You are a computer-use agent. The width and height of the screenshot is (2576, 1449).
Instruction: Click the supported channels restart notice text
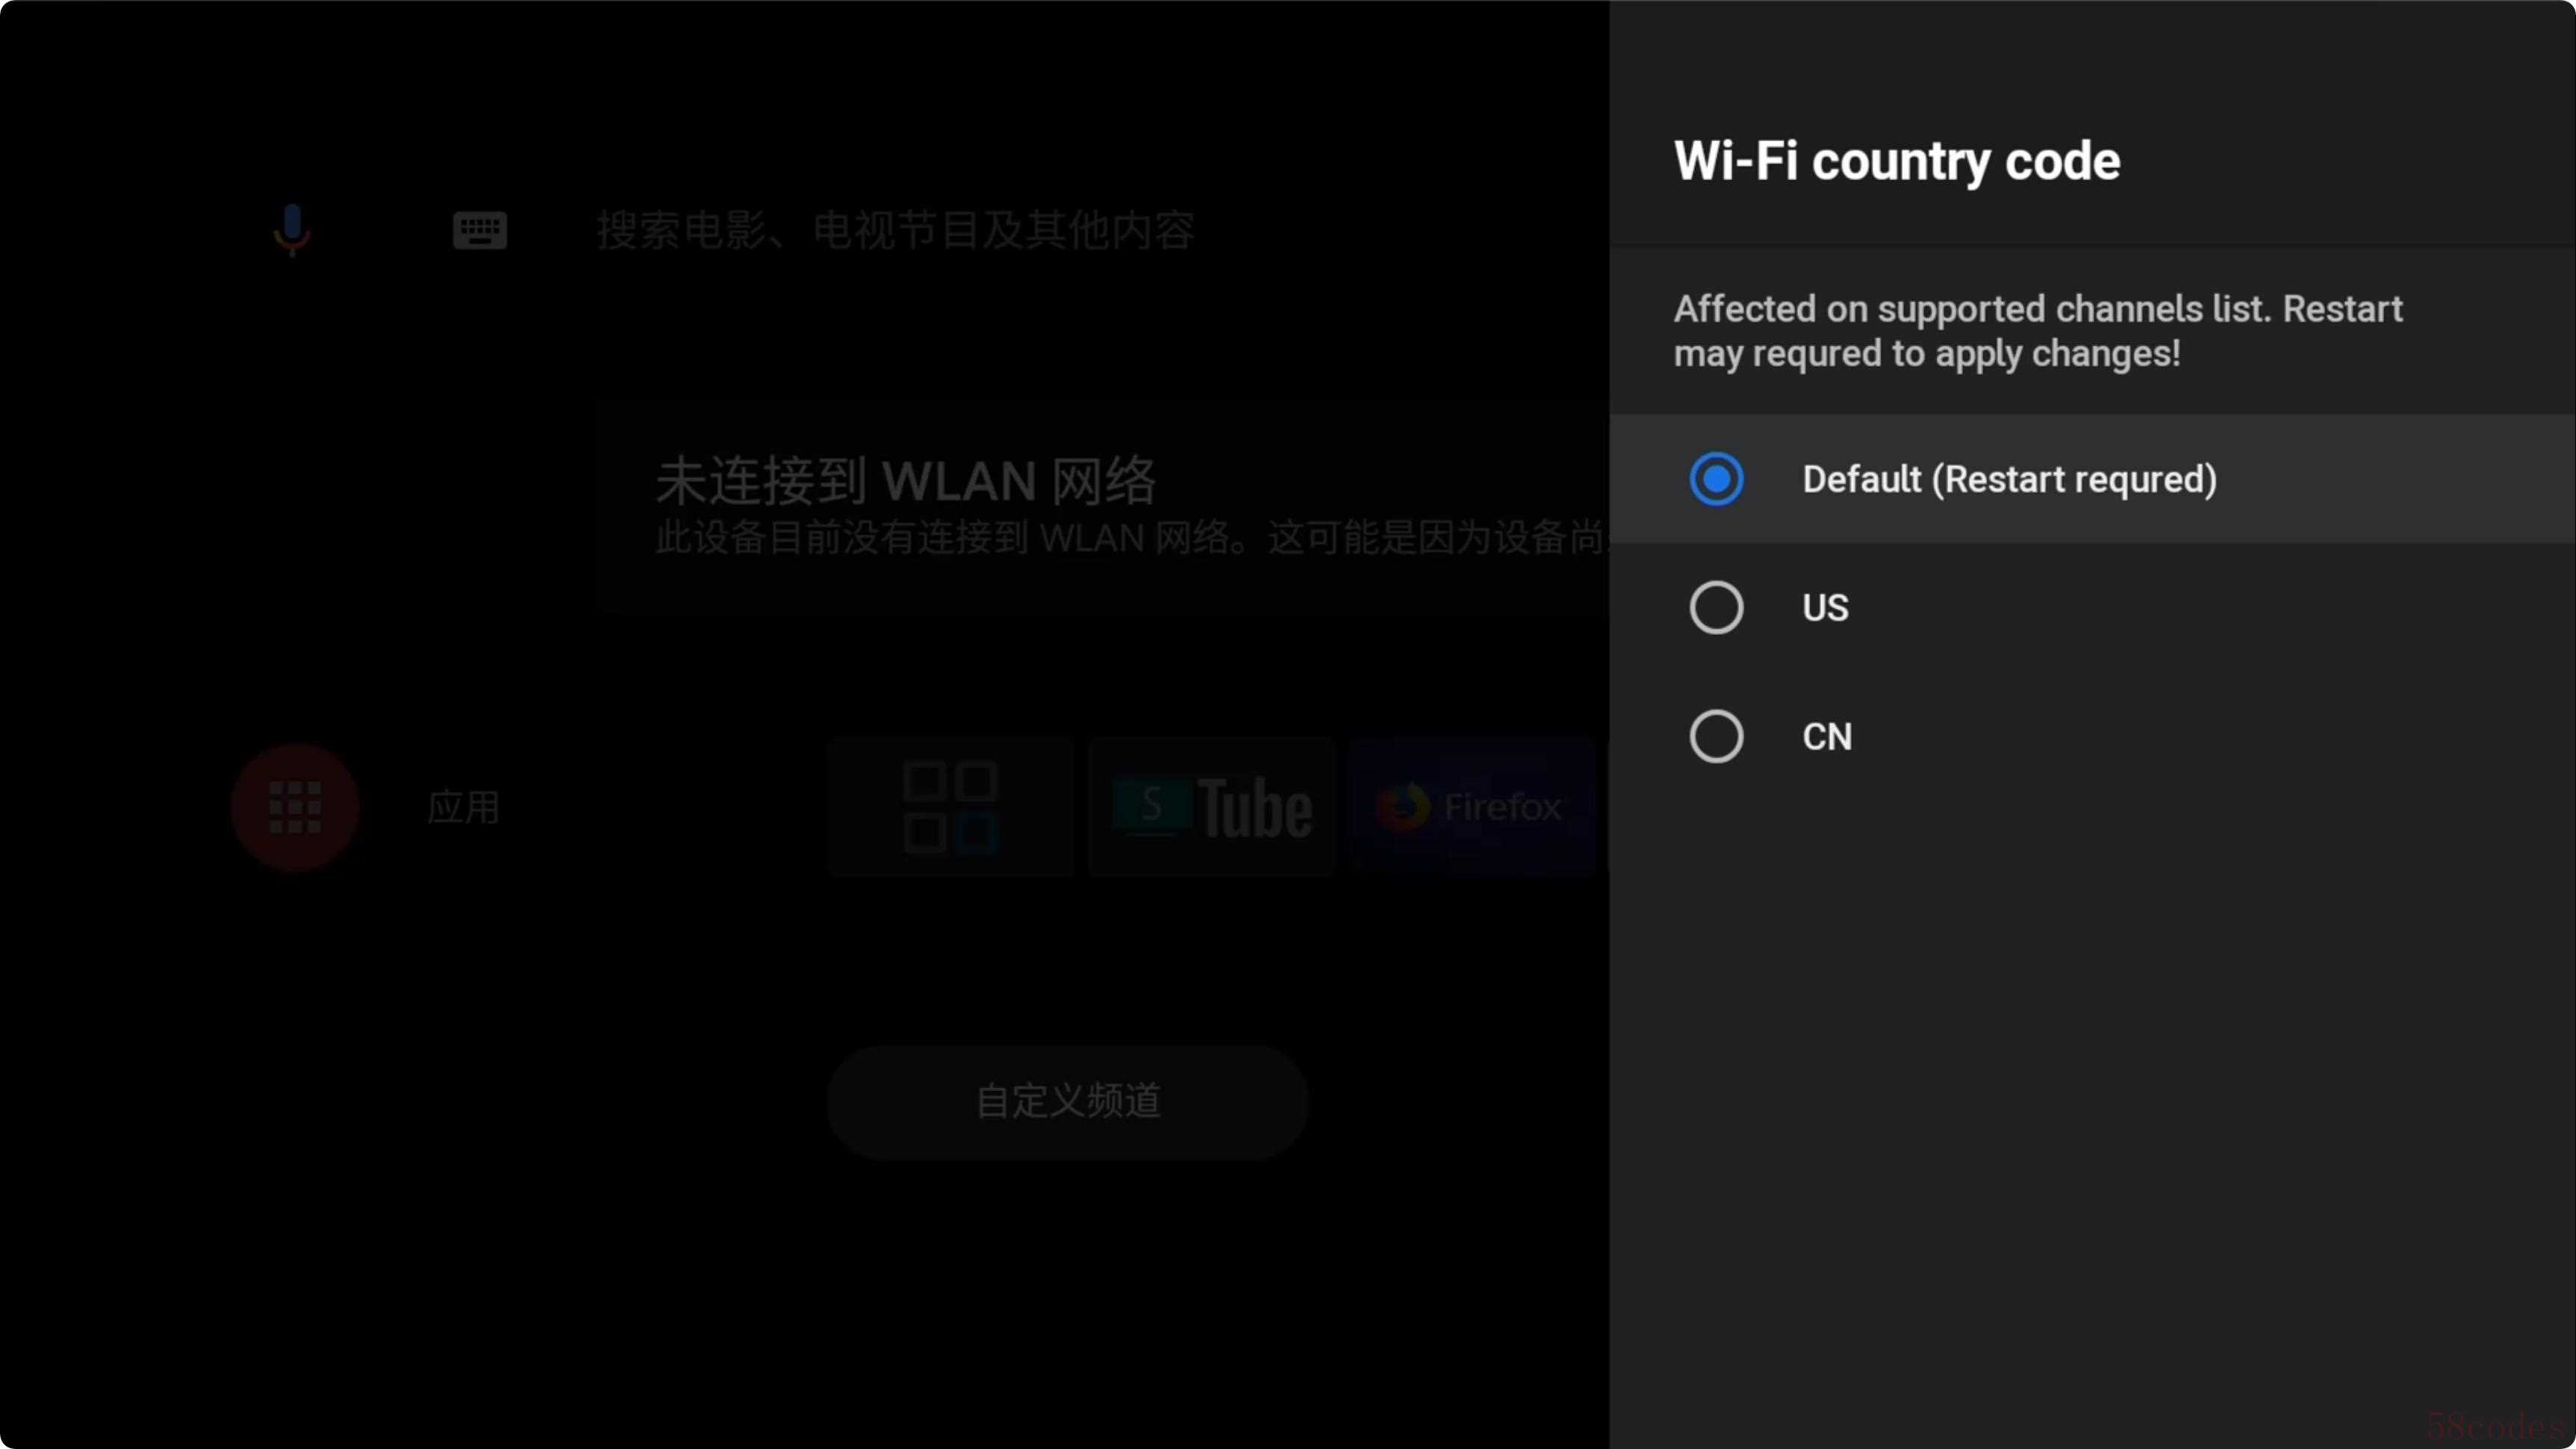[2038, 331]
